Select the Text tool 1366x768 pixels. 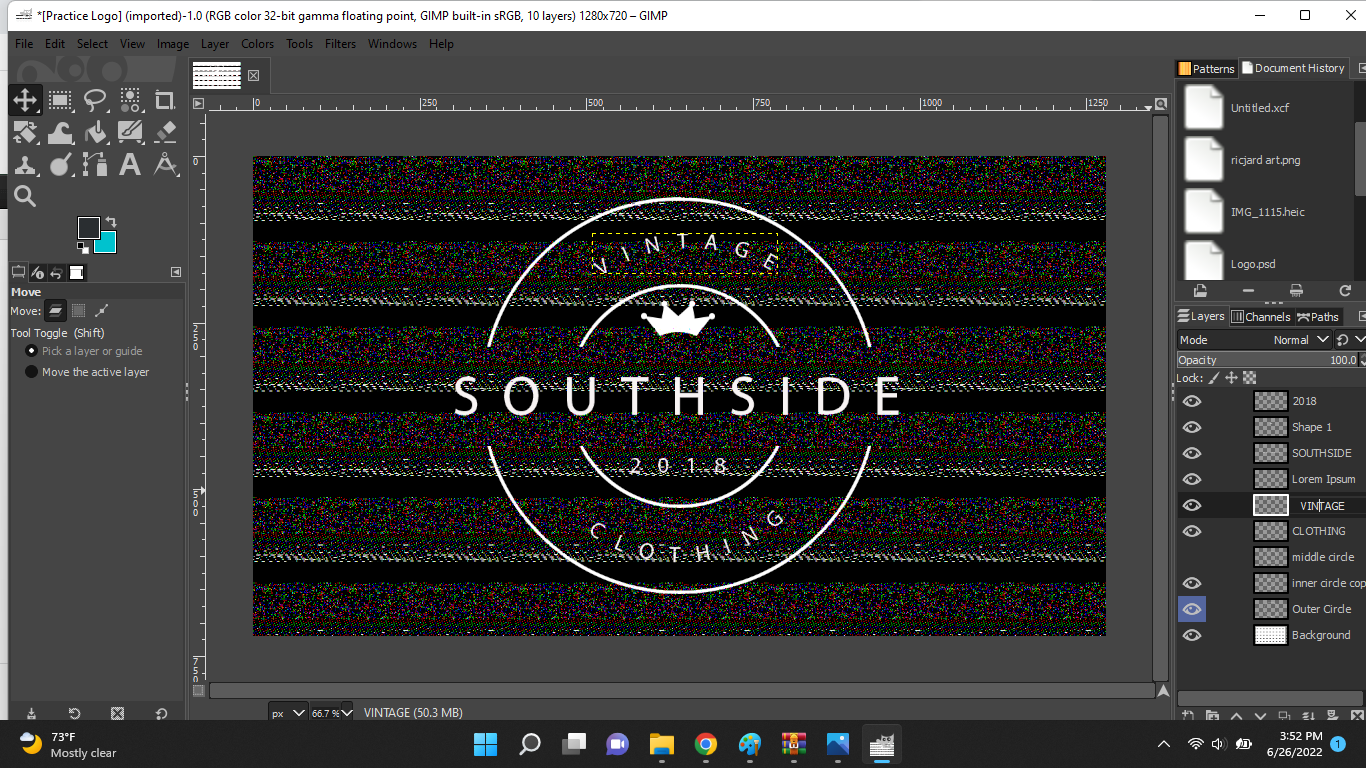tap(130, 165)
